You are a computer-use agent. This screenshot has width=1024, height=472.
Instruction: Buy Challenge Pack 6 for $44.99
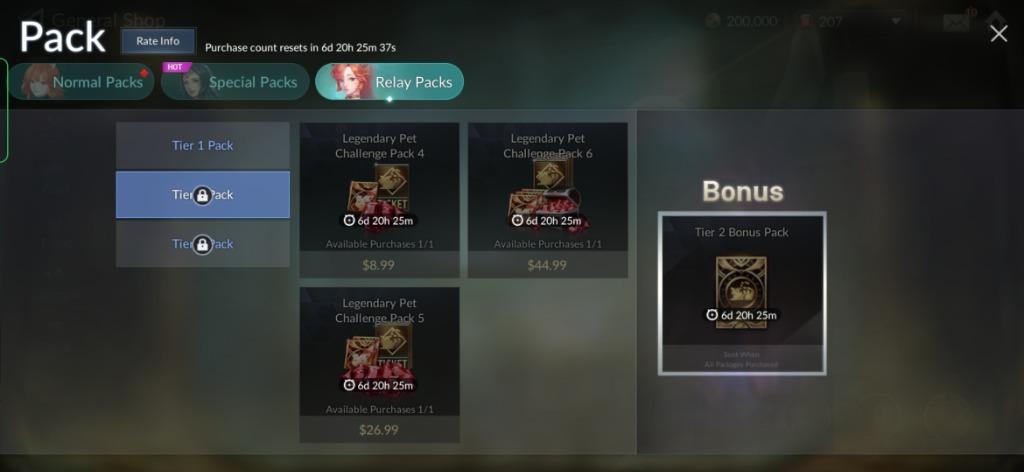547,265
